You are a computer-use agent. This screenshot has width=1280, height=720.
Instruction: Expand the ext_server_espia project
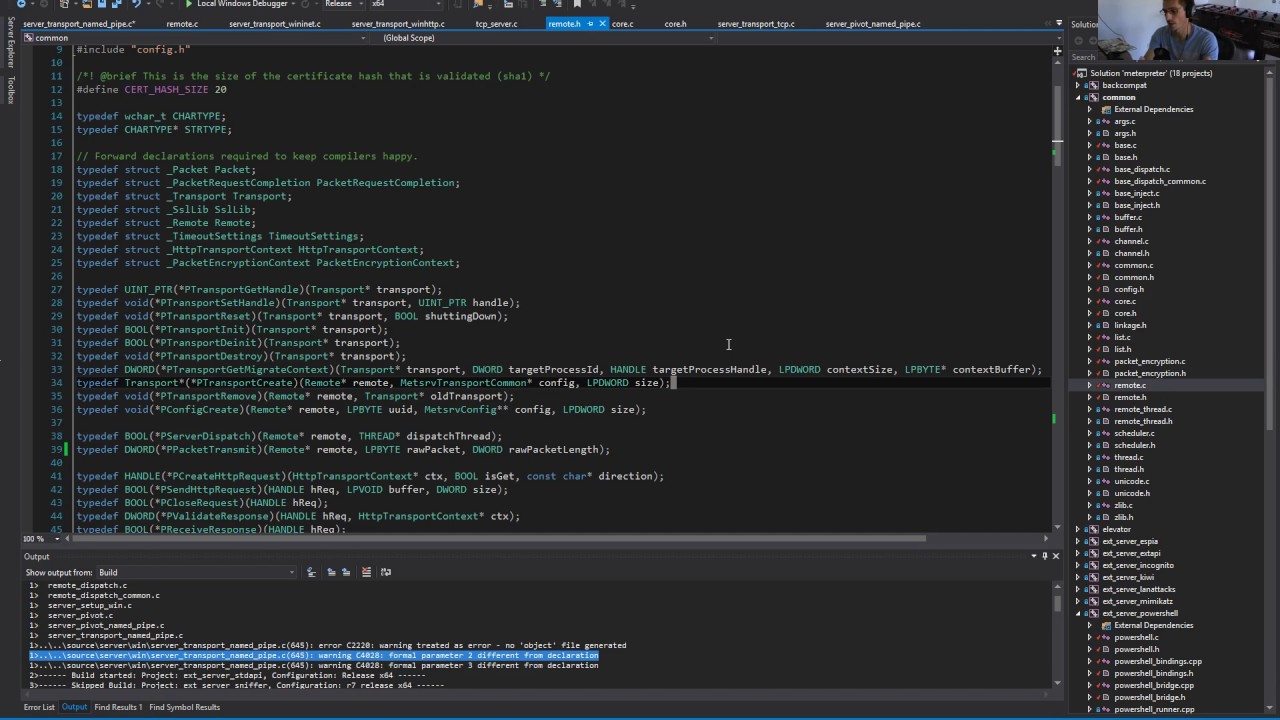[1078, 541]
